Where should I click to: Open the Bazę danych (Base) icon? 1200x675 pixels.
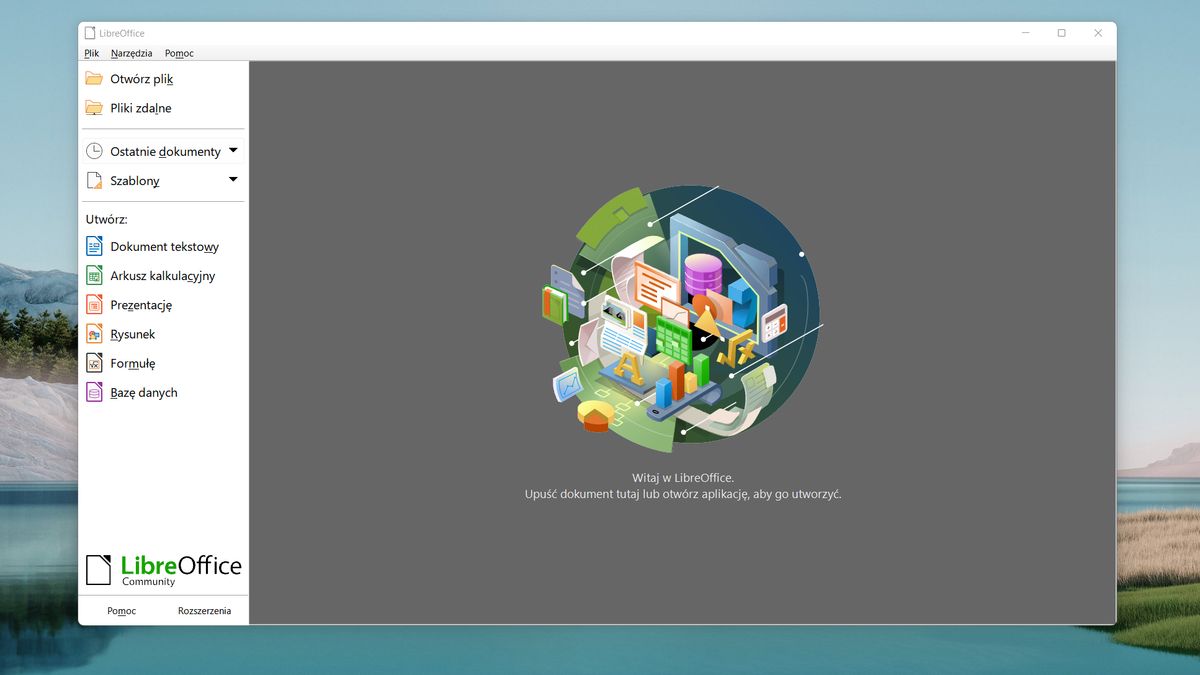pos(95,392)
